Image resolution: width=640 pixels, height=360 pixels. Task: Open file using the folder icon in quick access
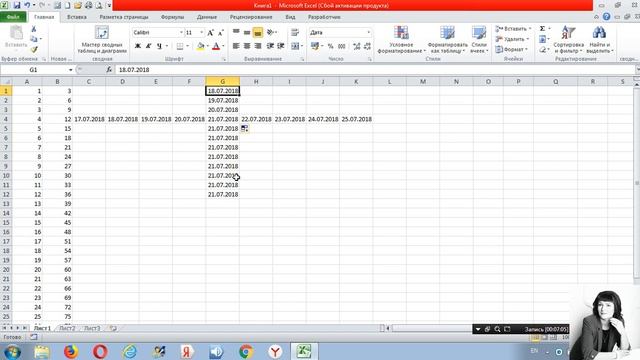pyautogui.click(x=78, y=5)
